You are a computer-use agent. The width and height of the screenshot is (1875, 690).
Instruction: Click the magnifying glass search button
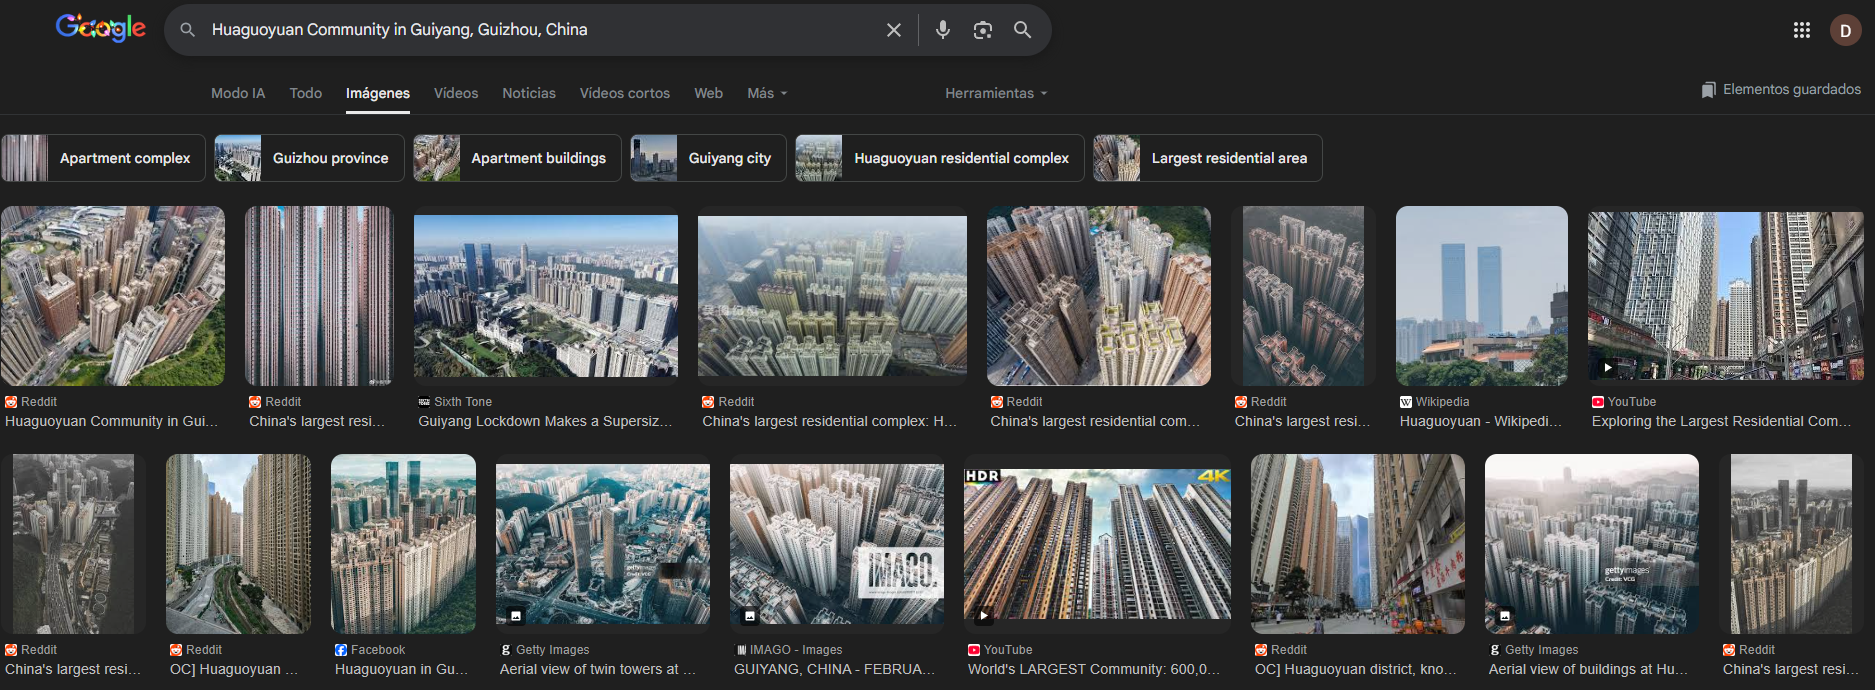[1022, 30]
